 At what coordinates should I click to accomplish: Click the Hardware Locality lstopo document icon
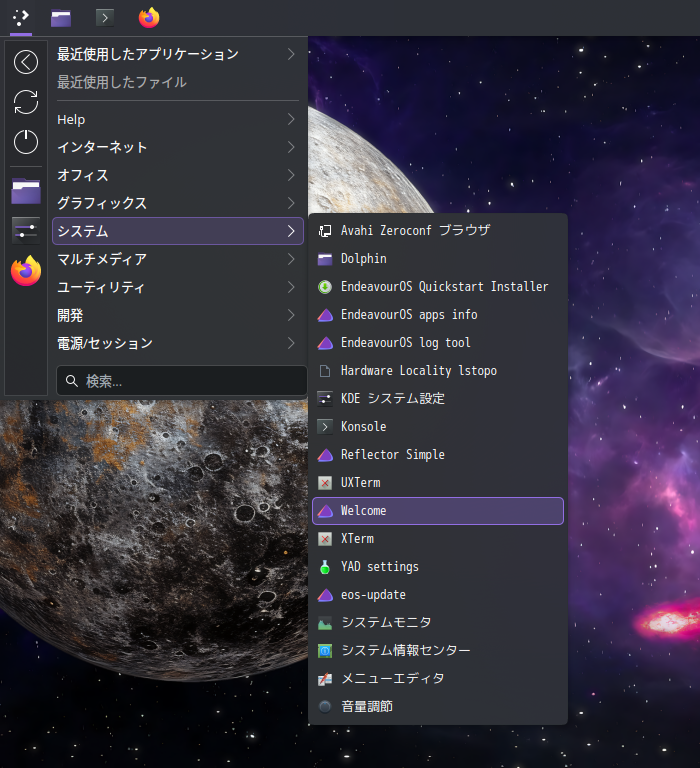coord(325,371)
